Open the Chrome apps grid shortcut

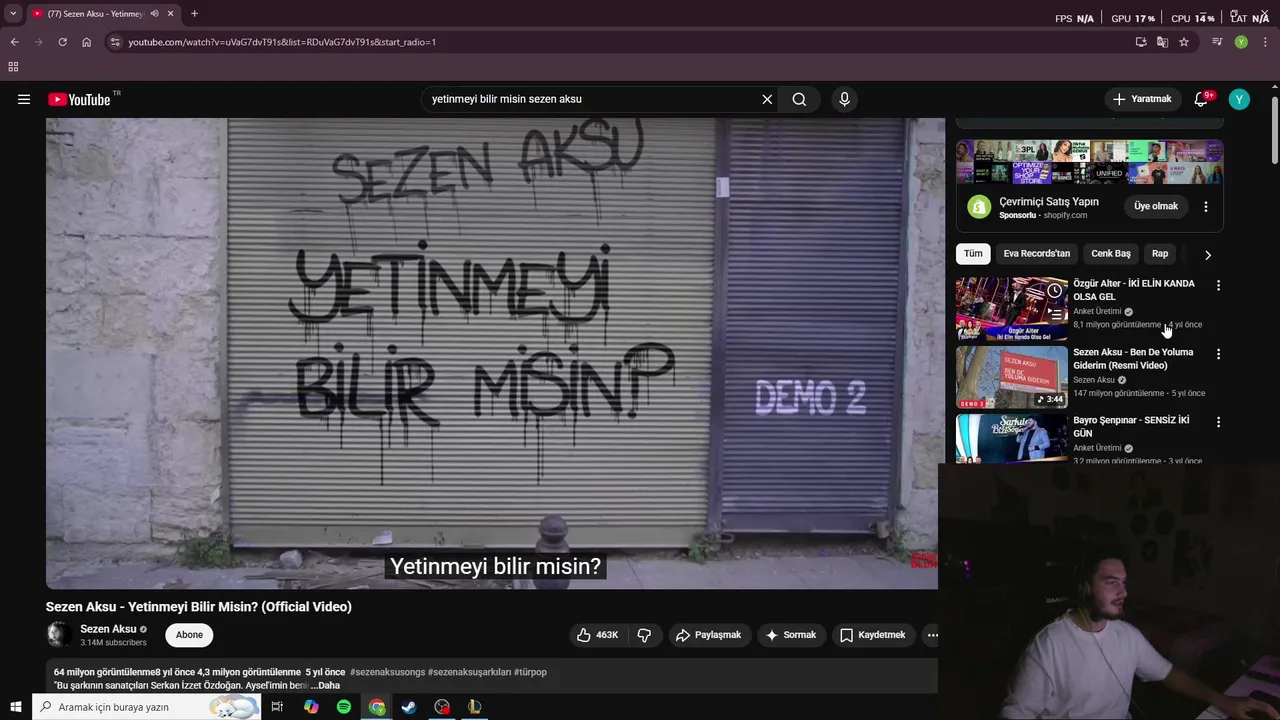pyautogui.click(x=13, y=67)
